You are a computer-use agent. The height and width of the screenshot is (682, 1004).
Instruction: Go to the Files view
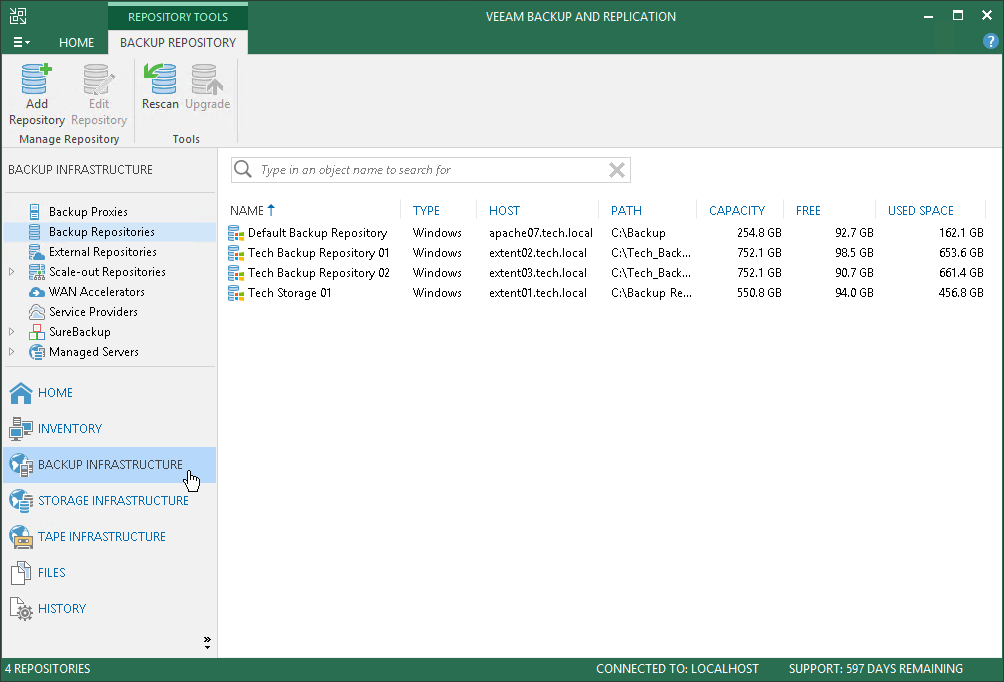(x=51, y=573)
